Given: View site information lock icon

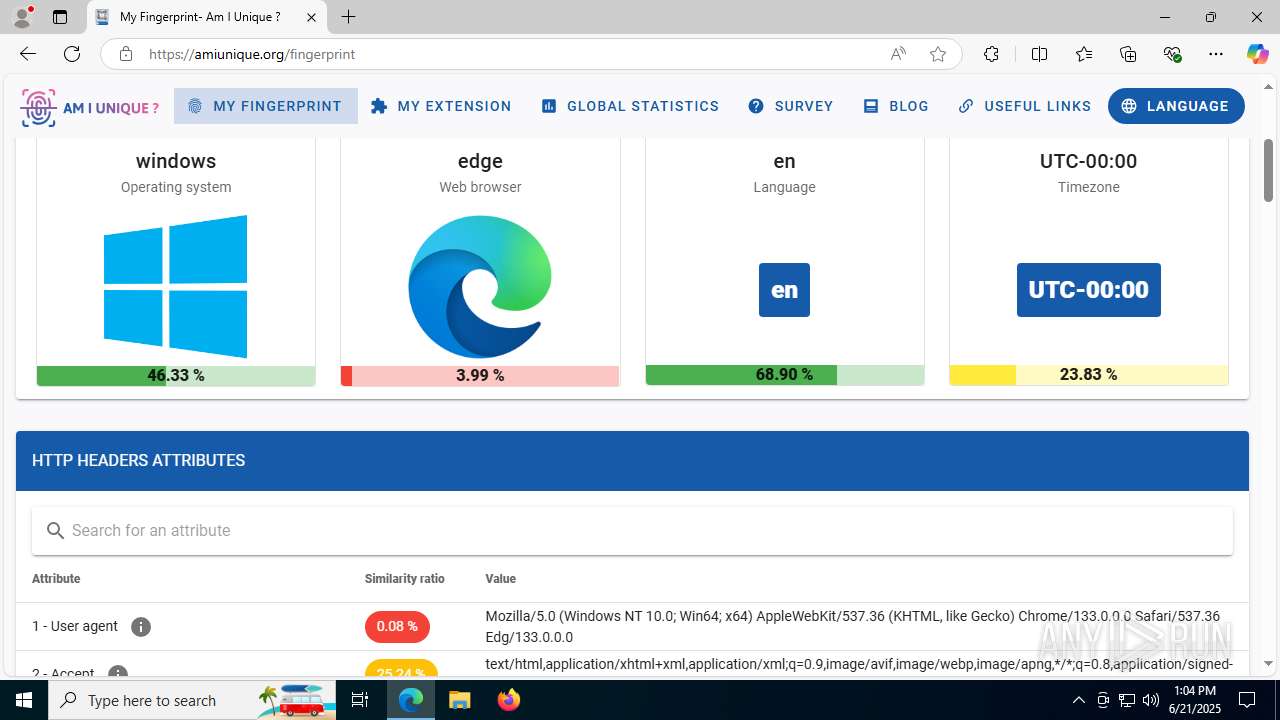Looking at the screenshot, I should 125,54.
